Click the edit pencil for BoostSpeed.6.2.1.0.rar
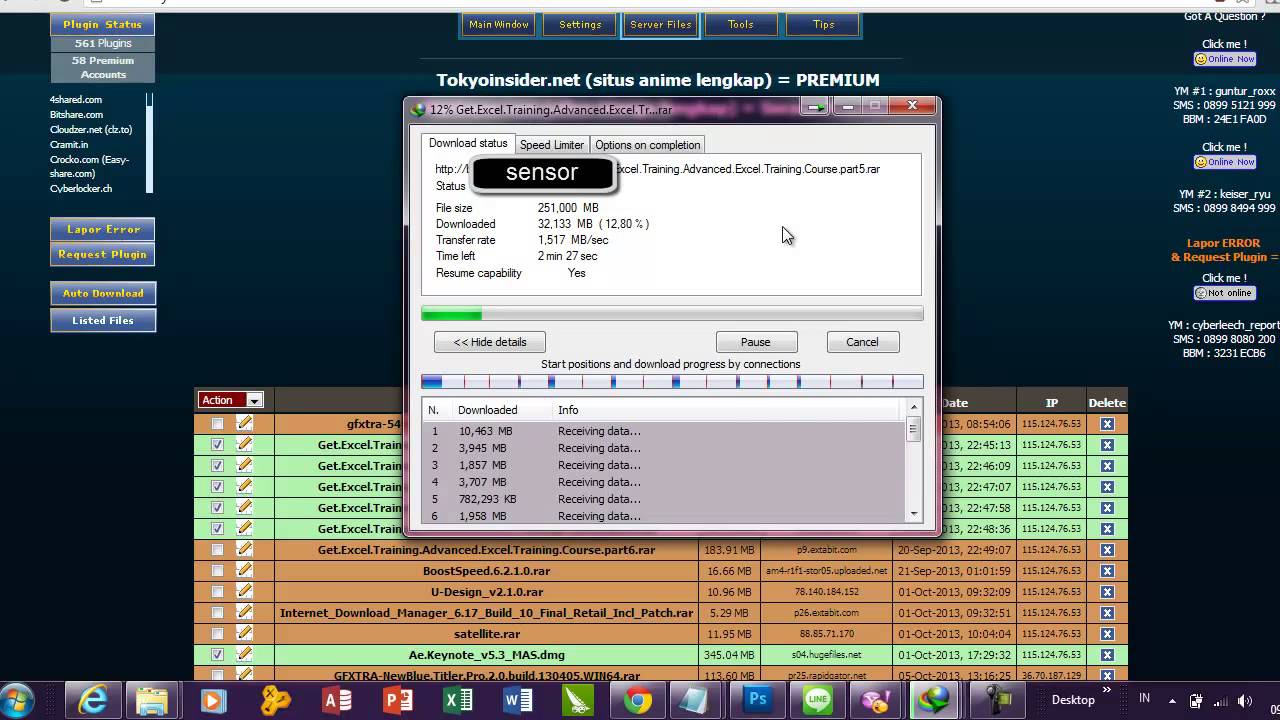The height and width of the screenshot is (720, 1280). click(244, 570)
